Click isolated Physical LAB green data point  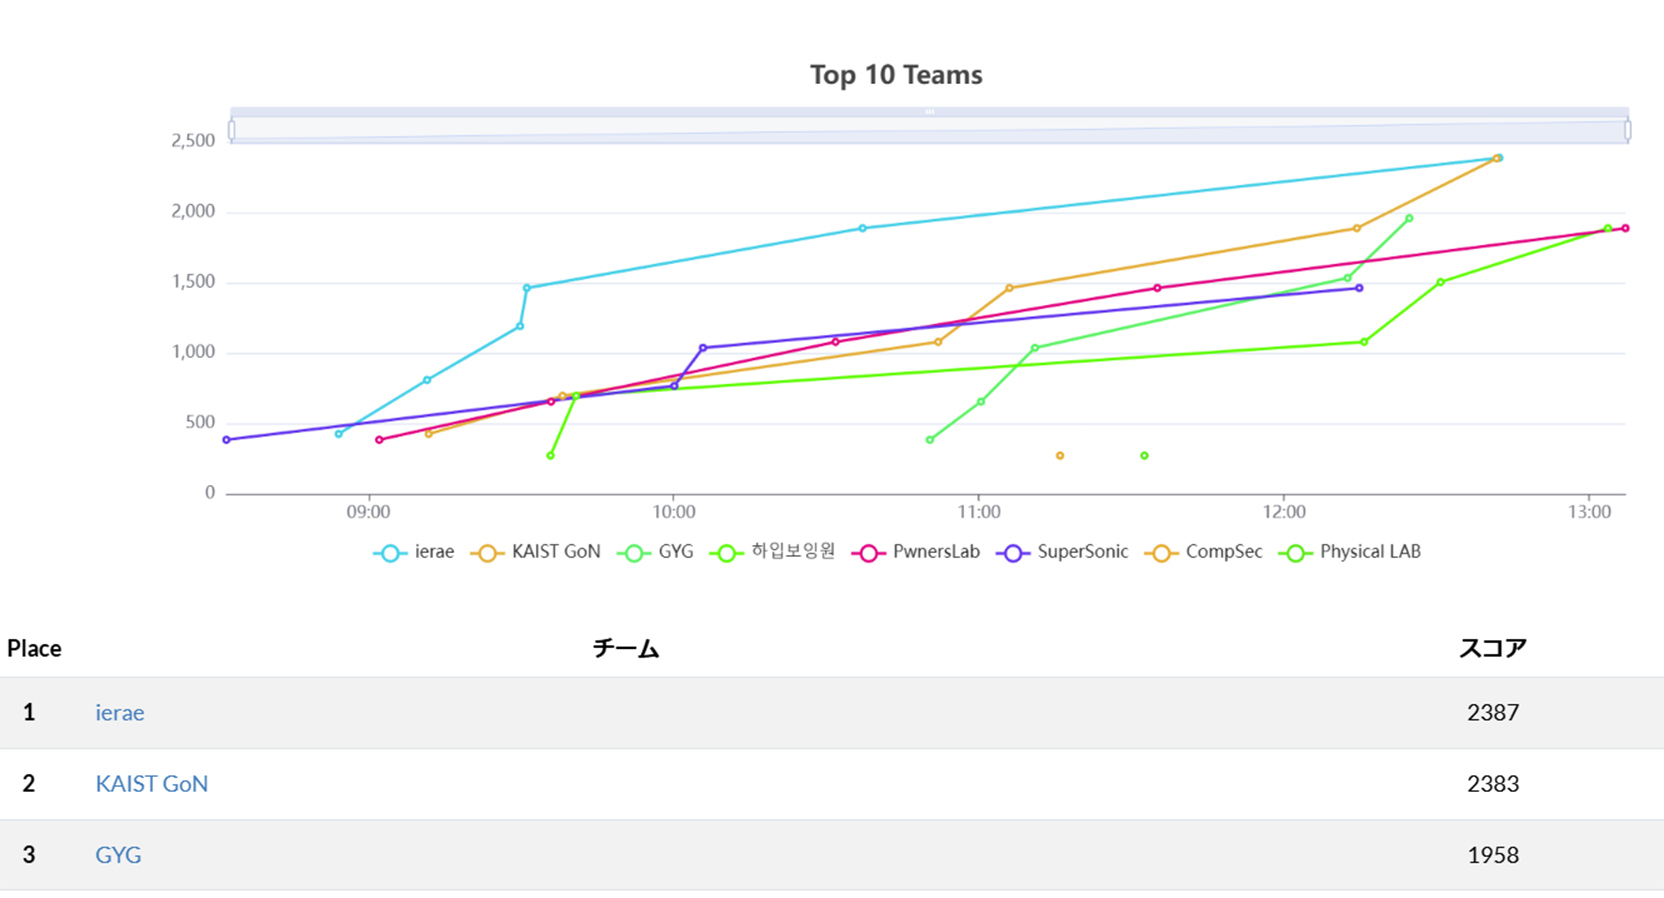[x=1144, y=456]
